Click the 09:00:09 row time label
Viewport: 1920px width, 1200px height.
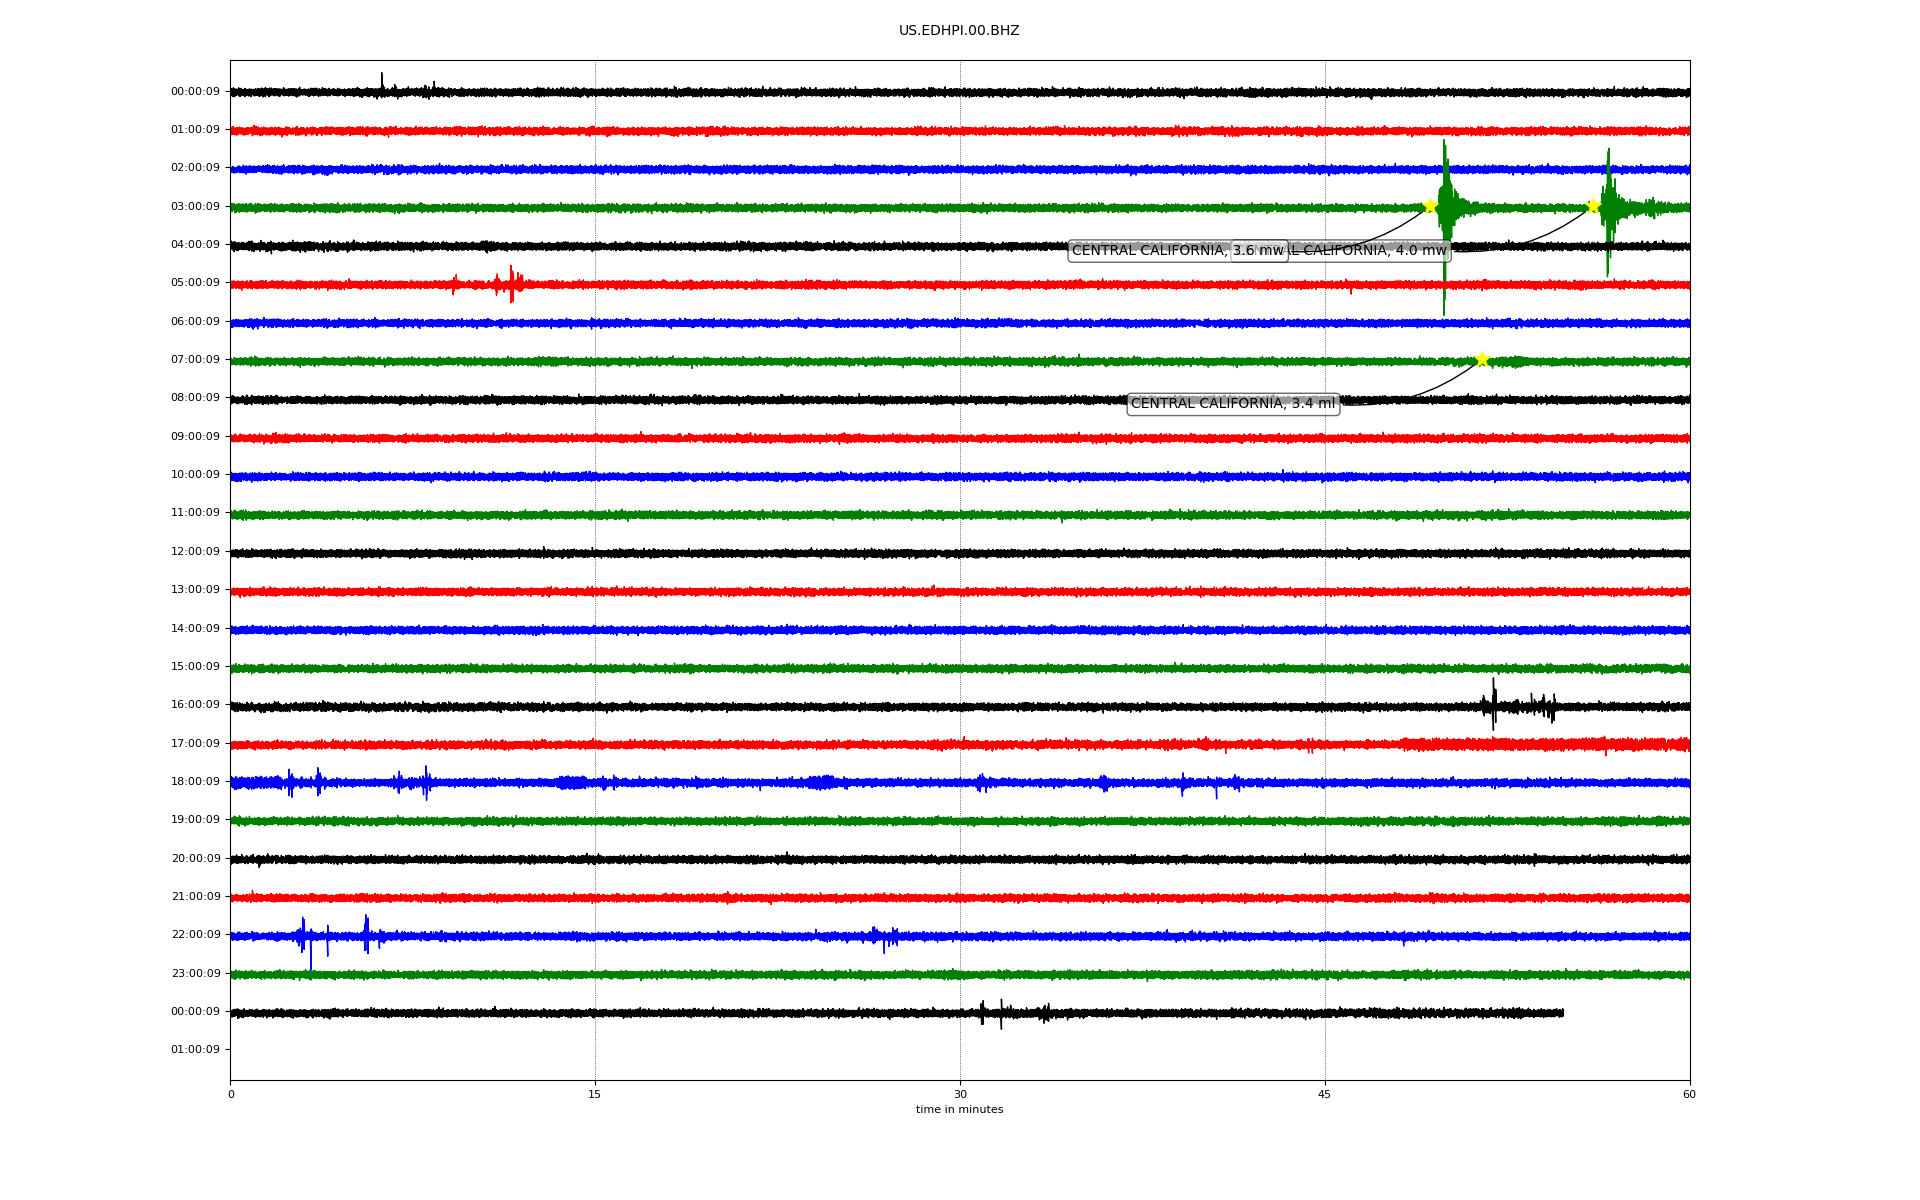(195, 437)
